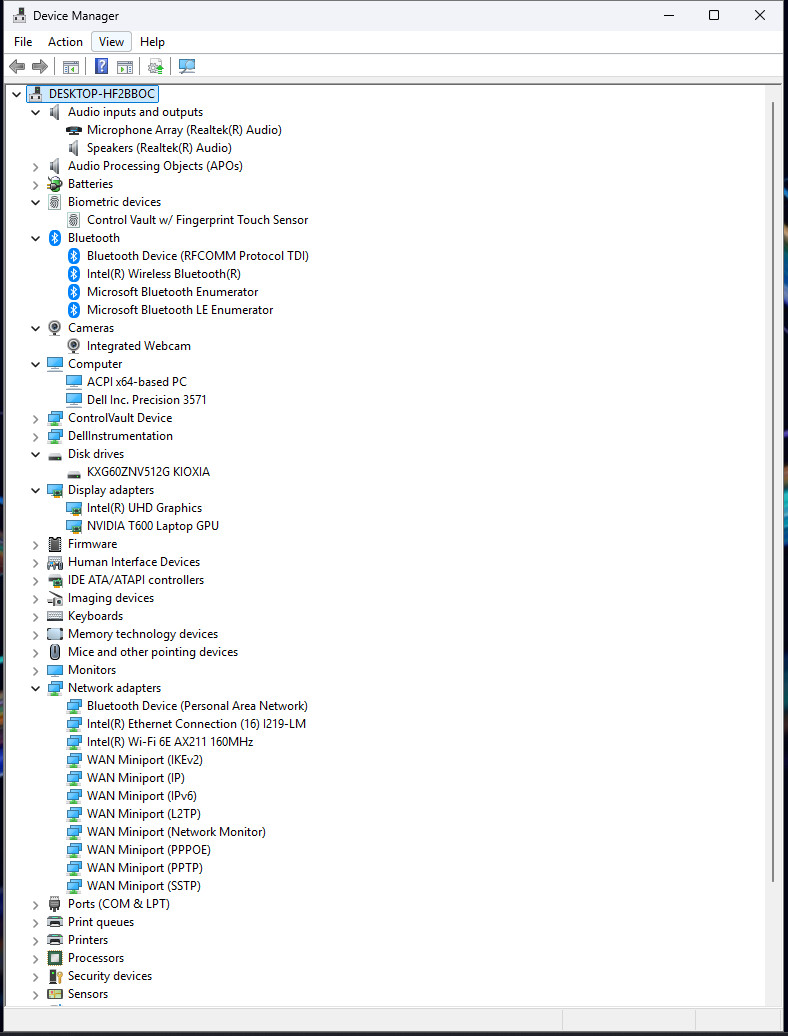Select the DESKTOP-HF2BBOC root node
The image size is (788, 1036).
pos(102,94)
